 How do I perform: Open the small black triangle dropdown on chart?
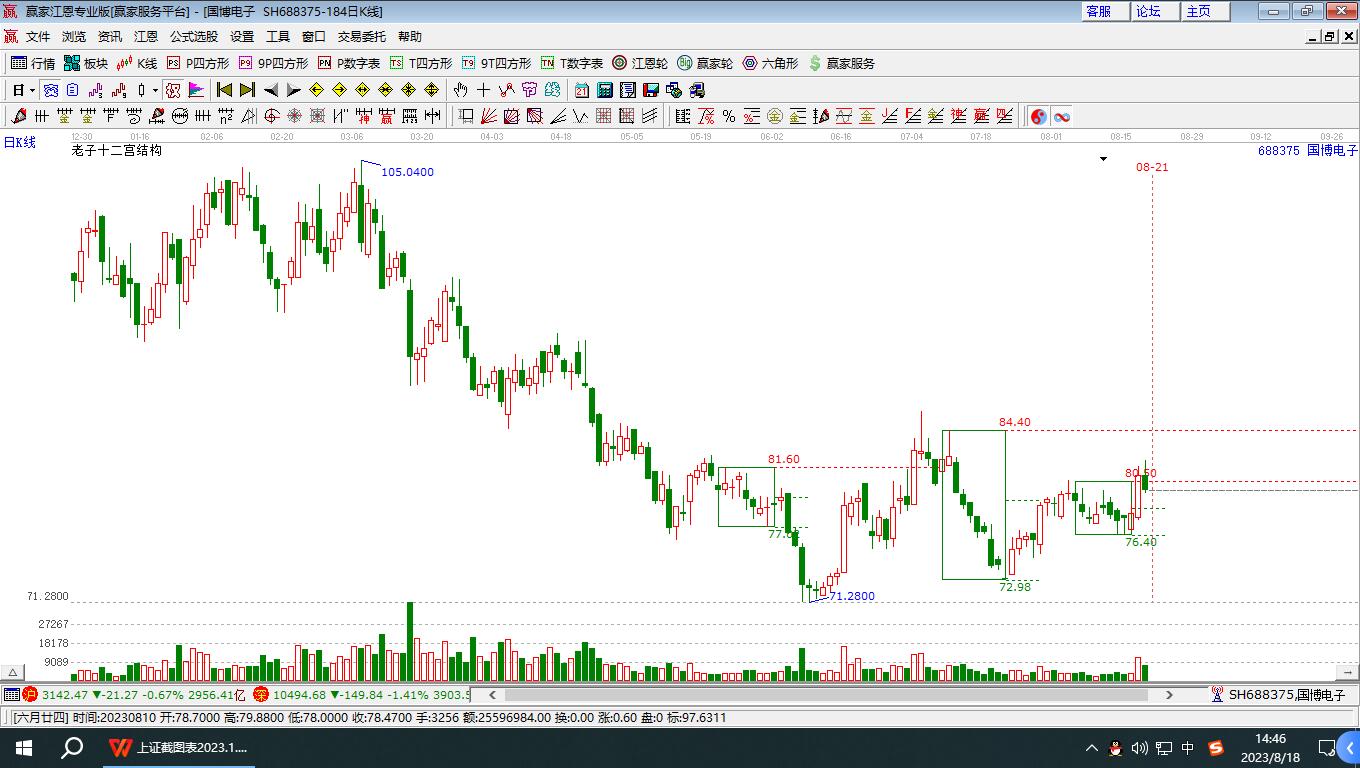[1103, 158]
